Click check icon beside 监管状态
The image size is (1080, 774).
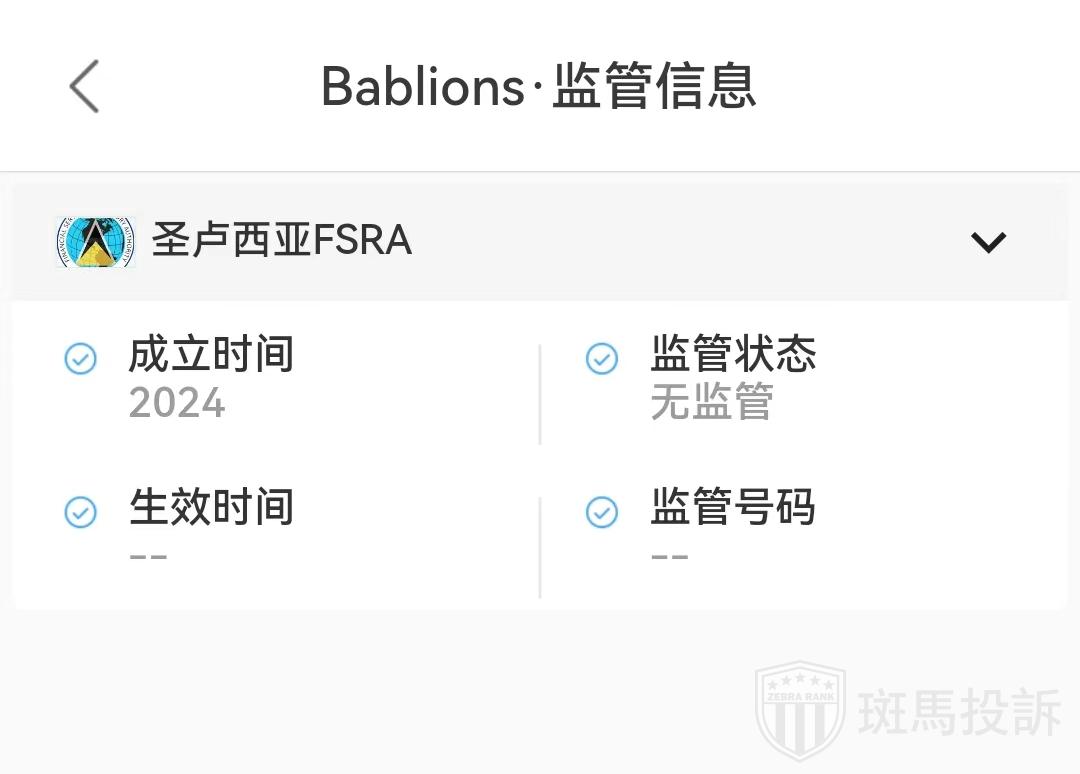pyautogui.click(x=602, y=358)
